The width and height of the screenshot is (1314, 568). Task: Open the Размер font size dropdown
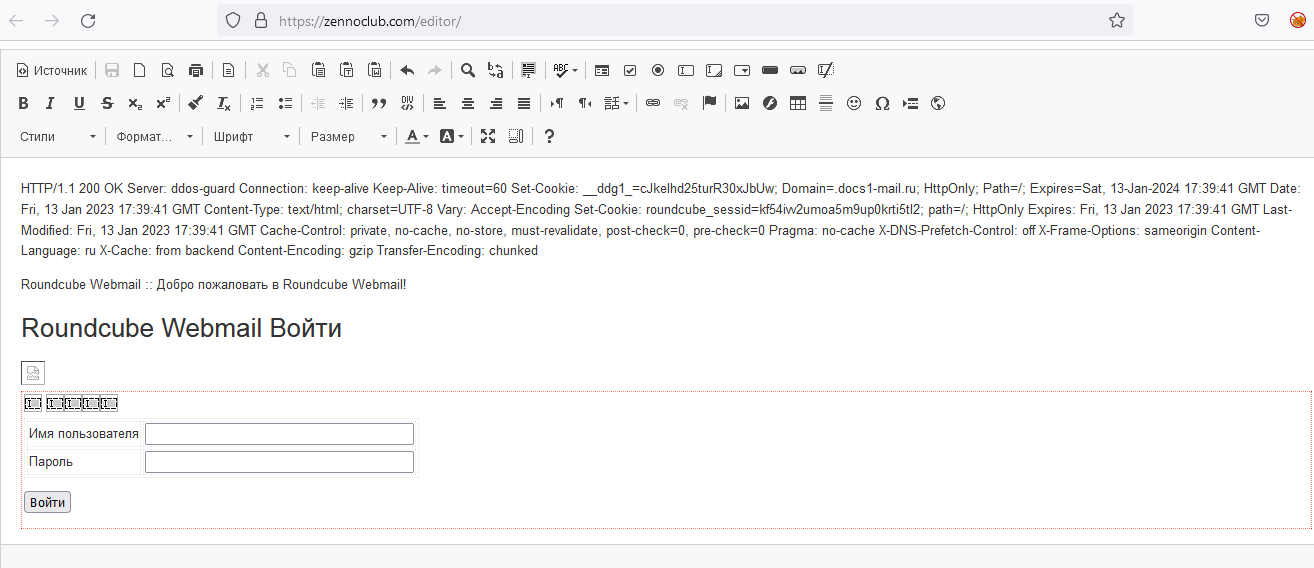(348, 136)
